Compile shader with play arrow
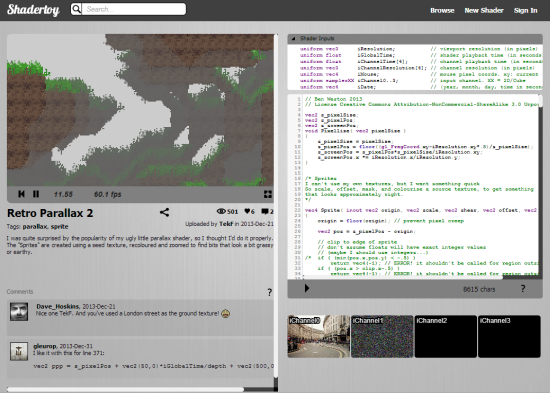The image size is (550, 393). (x=307, y=288)
